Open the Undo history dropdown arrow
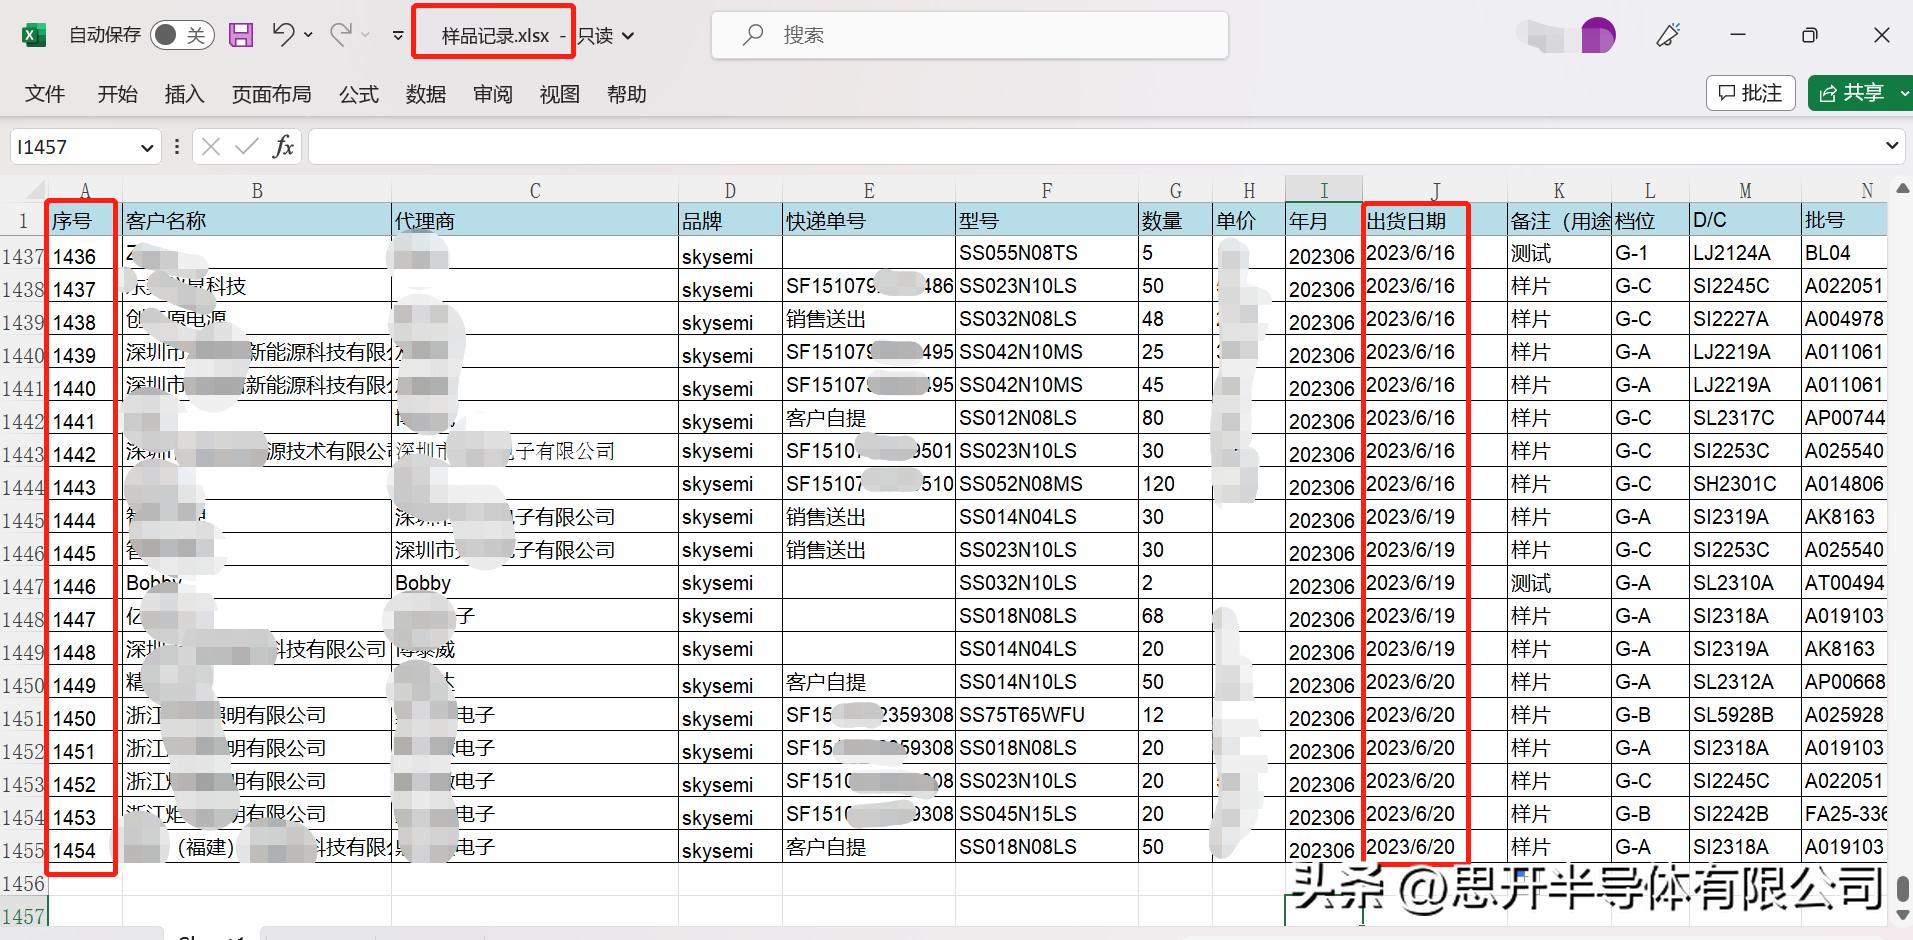 click(307, 34)
